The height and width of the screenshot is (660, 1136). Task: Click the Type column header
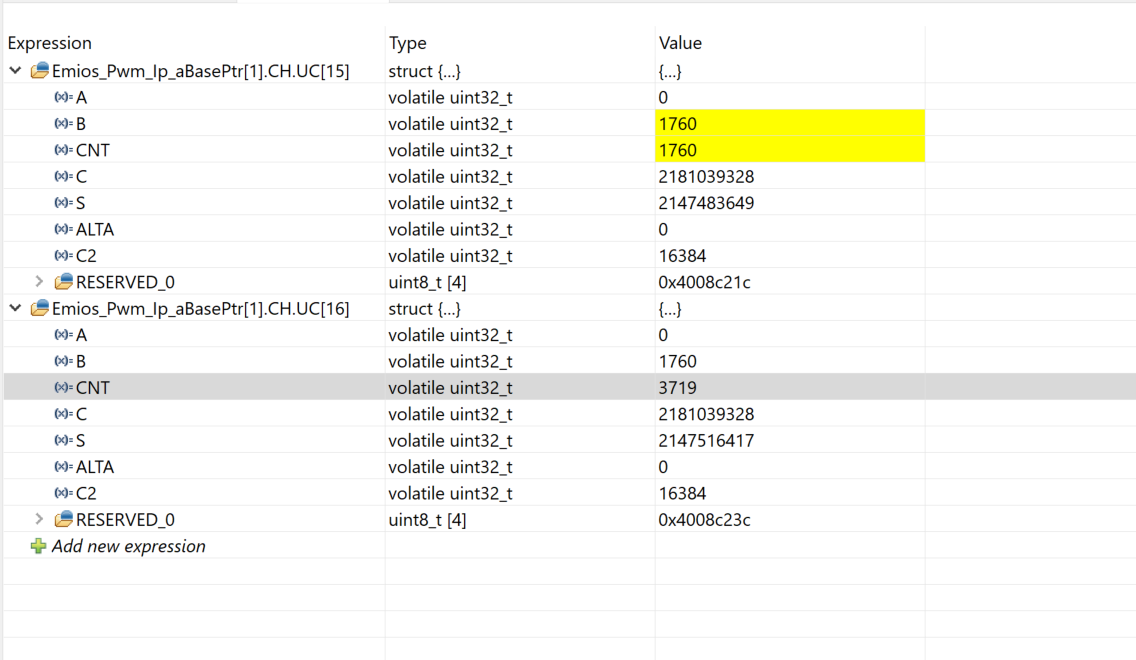(x=408, y=43)
